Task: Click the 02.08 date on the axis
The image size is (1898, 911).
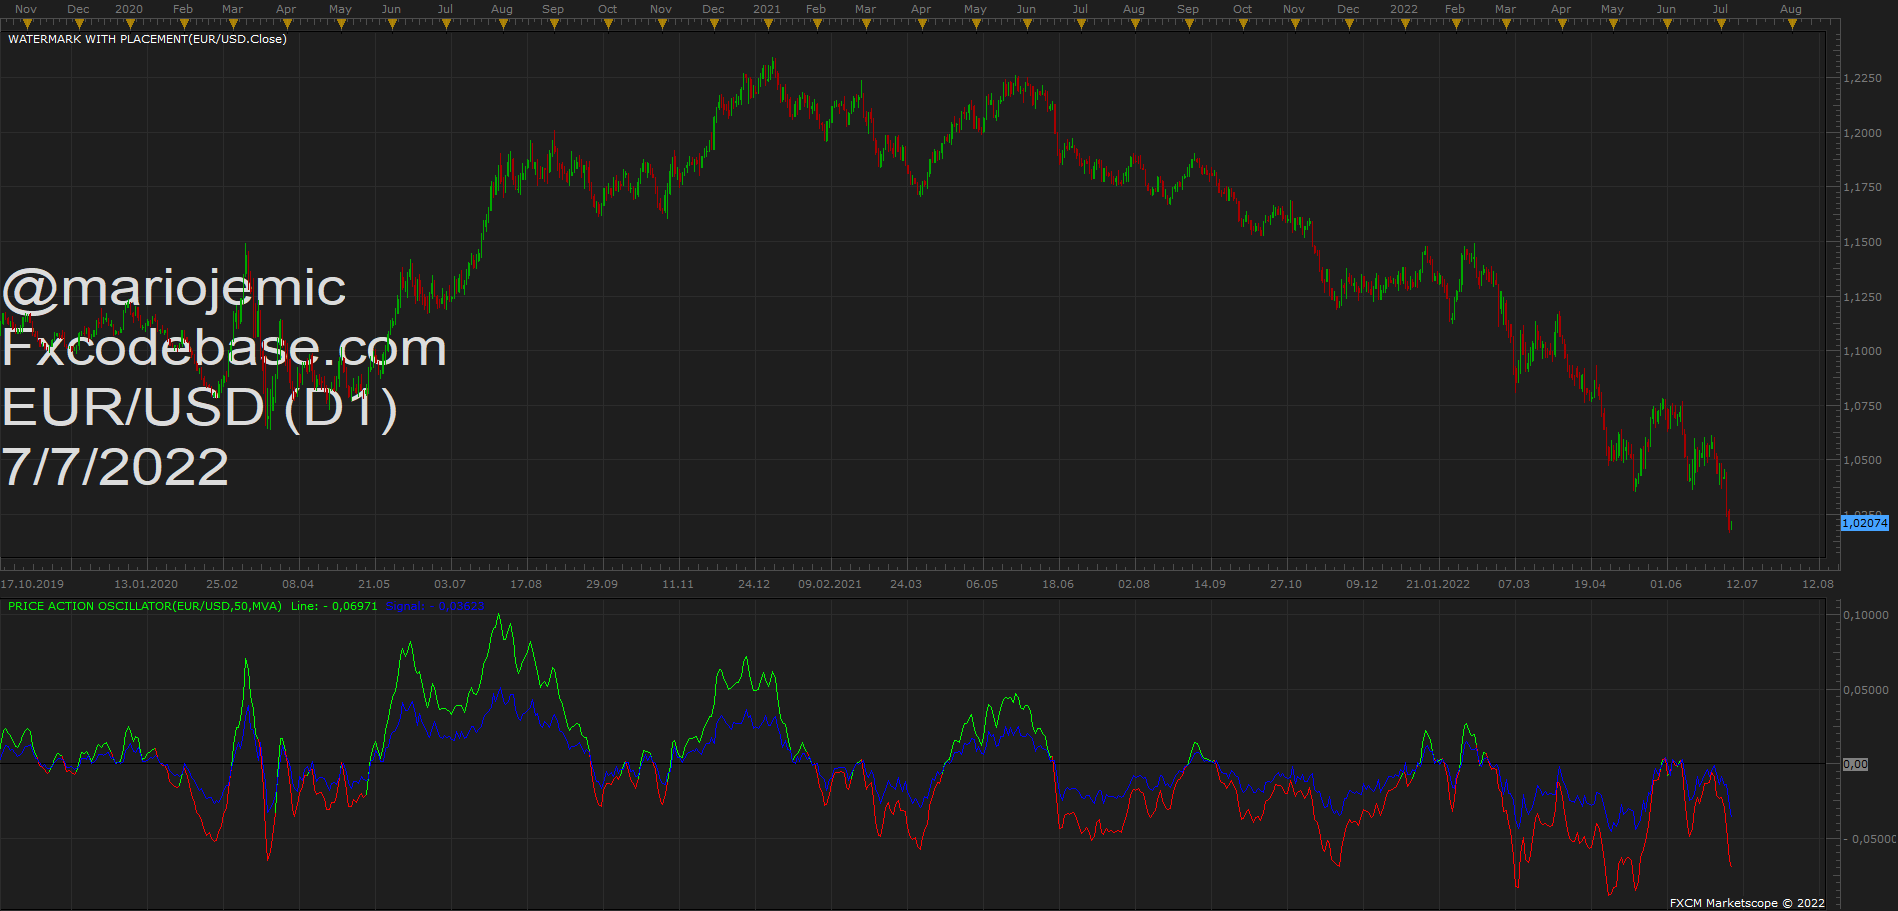Action: 1134,584
